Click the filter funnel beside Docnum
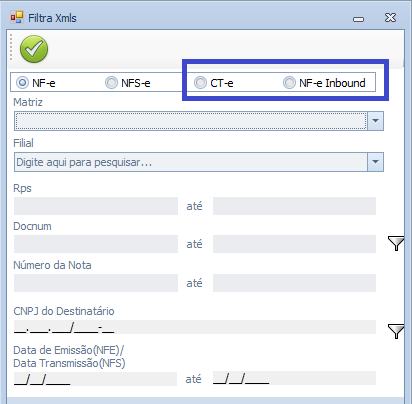 (x=396, y=243)
